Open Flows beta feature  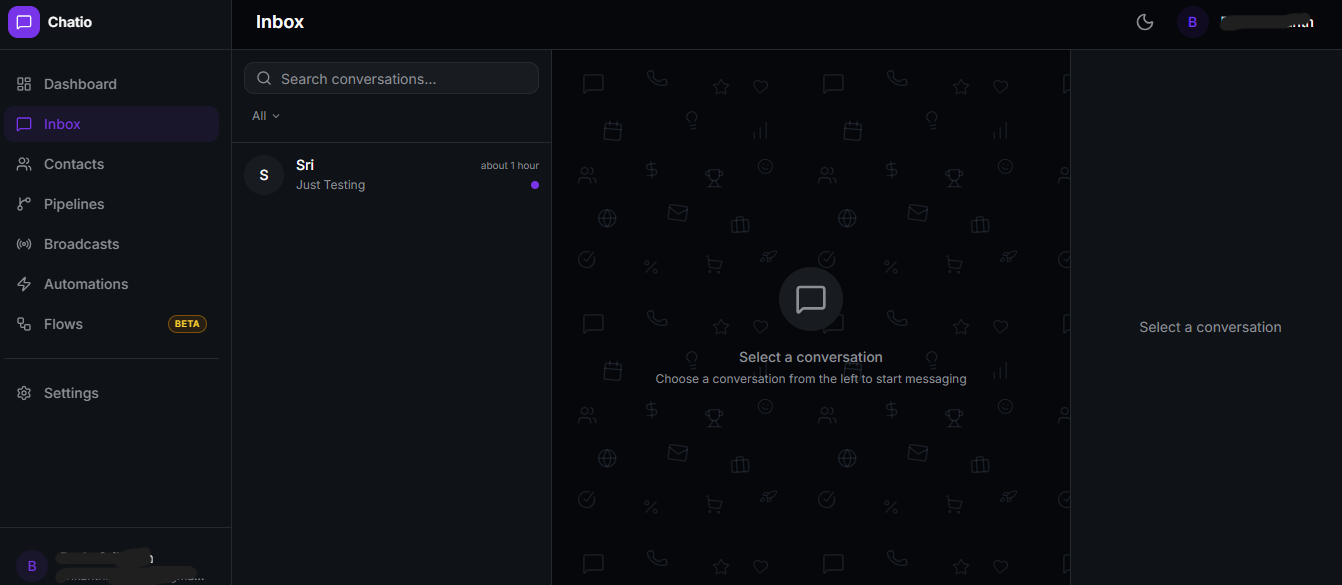tap(111, 324)
